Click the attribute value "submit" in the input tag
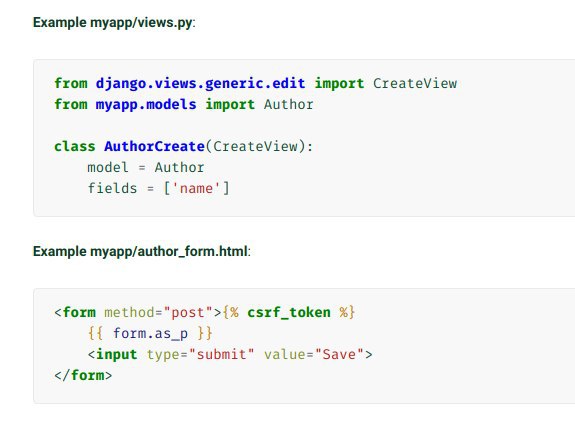The height and width of the screenshot is (426, 575). click(221, 354)
